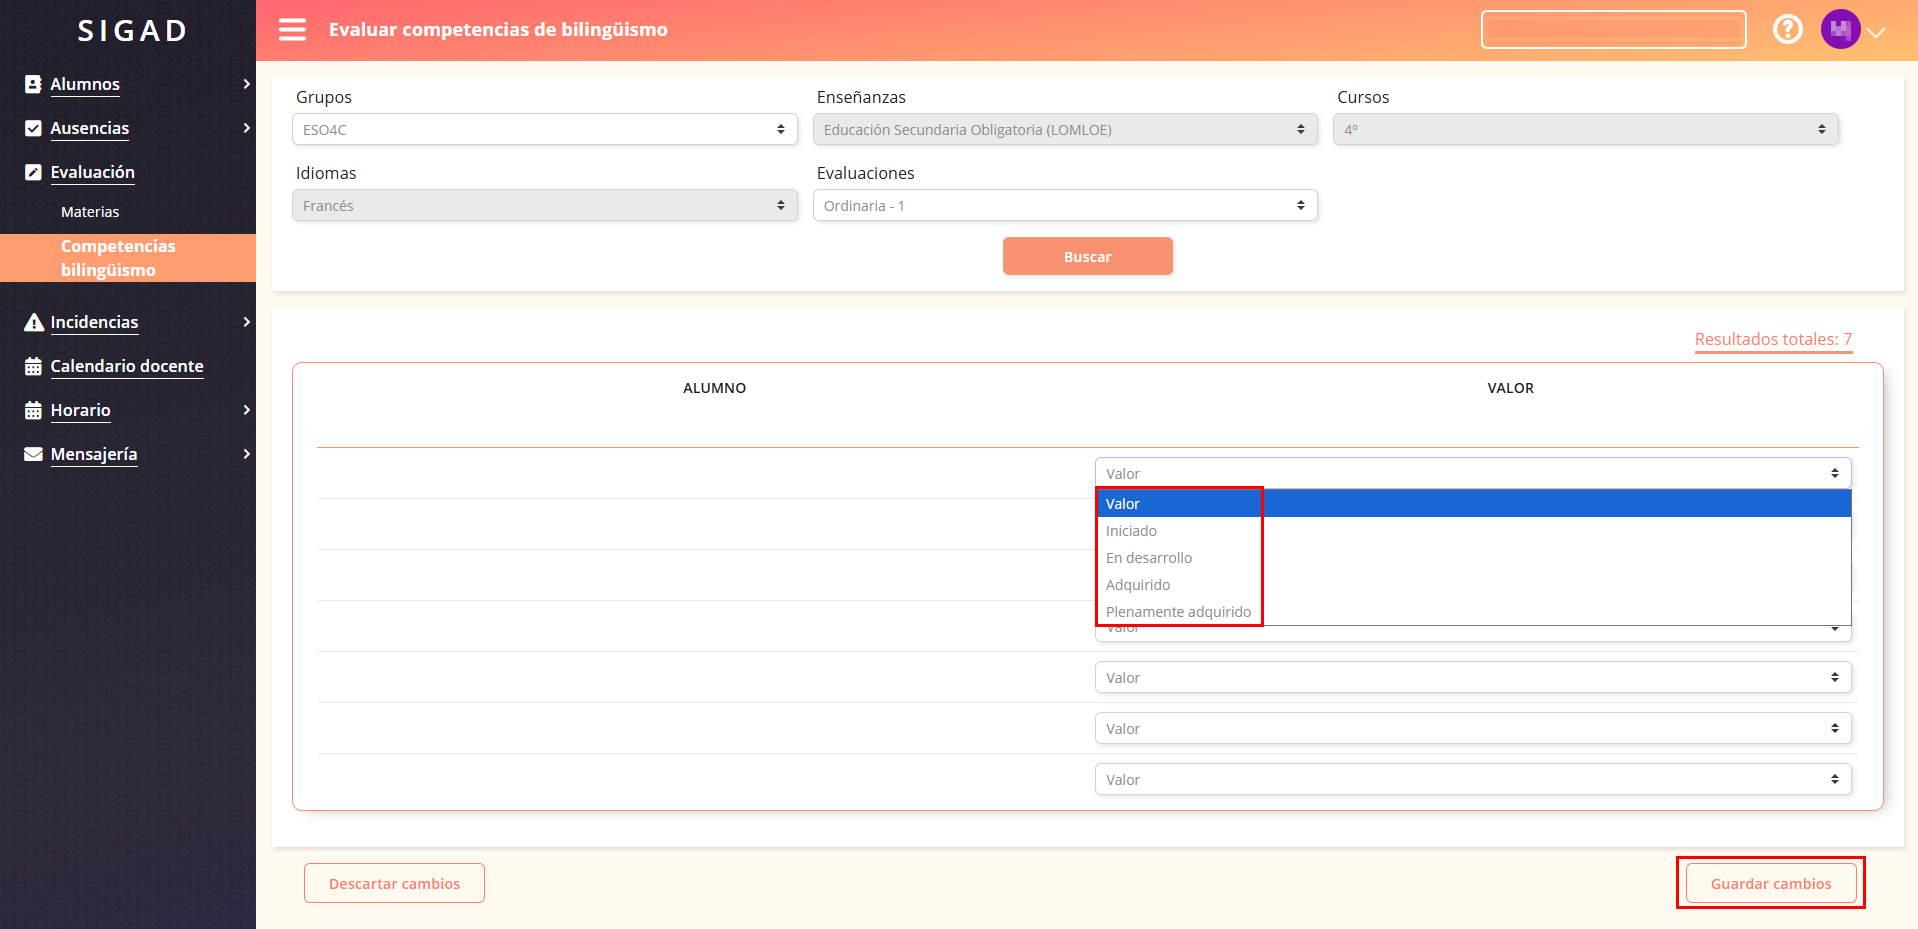
Task: Open the help question mark icon
Action: tap(1787, 30)
